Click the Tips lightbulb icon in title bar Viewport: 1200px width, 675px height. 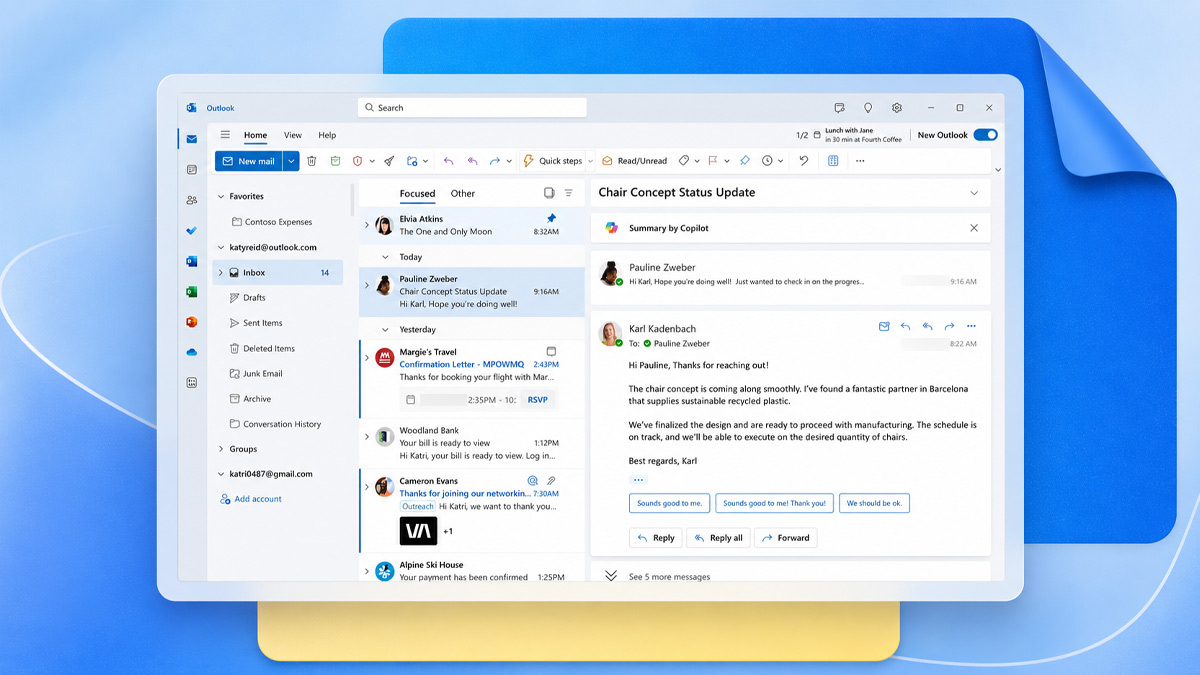[x=868, y=108]
